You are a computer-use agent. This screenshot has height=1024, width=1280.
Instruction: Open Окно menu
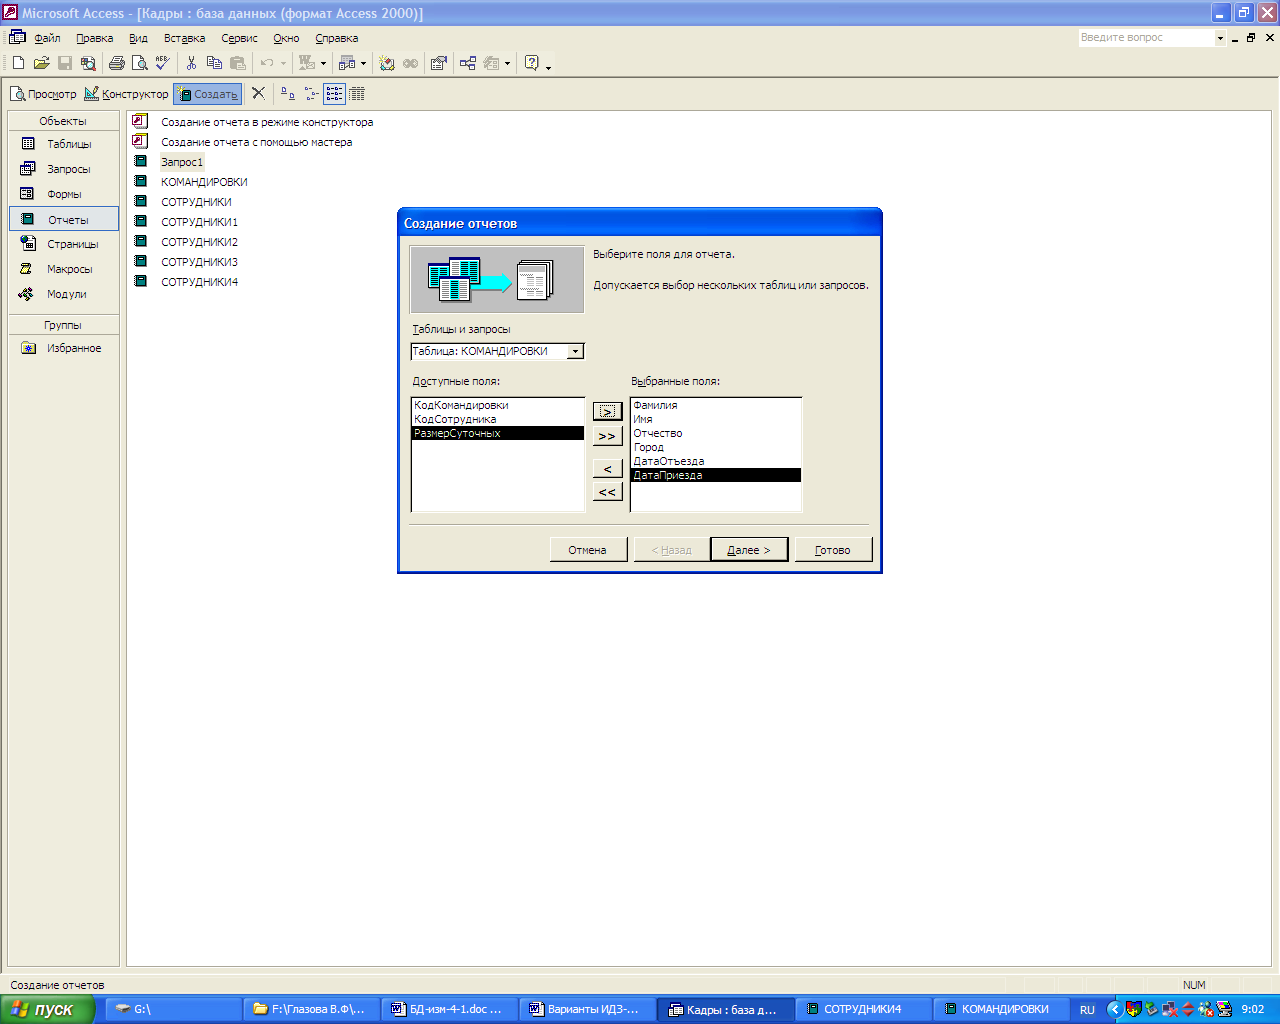coord(286,38)
